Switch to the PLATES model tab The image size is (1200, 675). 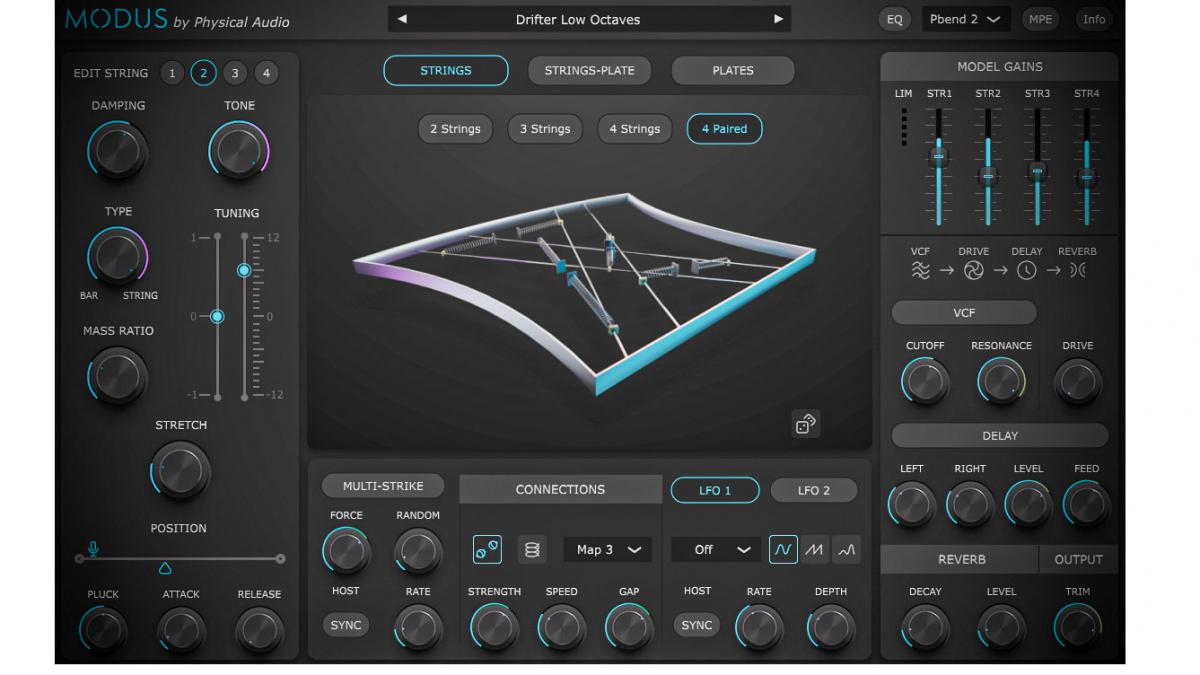point(733,70)
